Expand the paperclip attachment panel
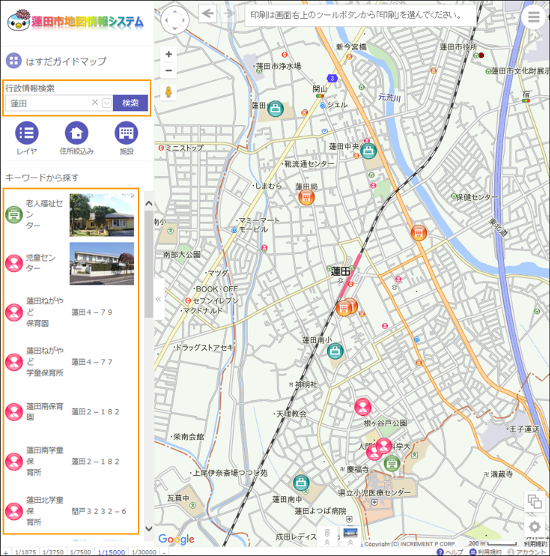550x556 pixels. (x=327, y=536)
